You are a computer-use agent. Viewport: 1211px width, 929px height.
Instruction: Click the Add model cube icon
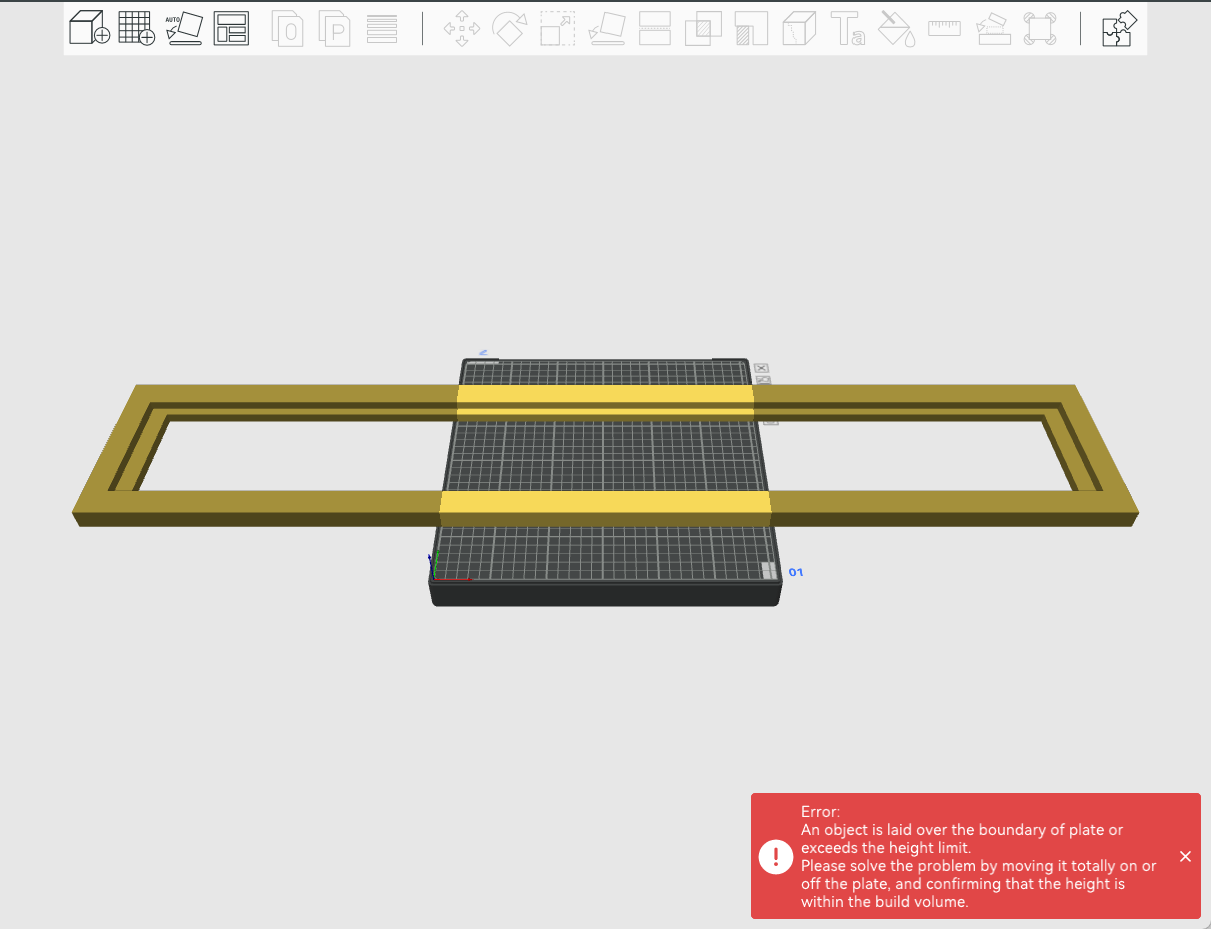(x=89, y=29)
